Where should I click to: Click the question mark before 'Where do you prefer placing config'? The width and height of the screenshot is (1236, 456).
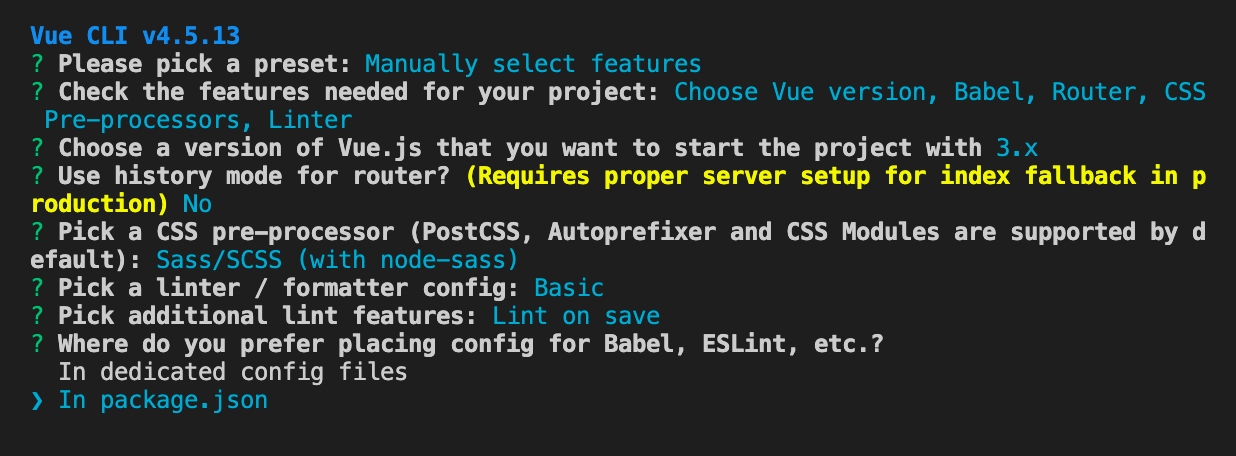coord(37,344)
